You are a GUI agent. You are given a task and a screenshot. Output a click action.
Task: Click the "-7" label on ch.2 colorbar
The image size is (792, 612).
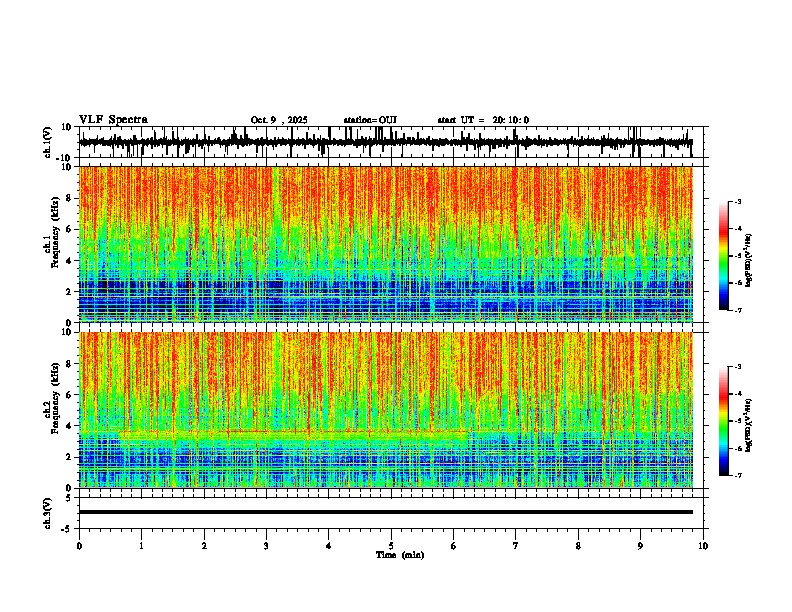pos(738,475)
